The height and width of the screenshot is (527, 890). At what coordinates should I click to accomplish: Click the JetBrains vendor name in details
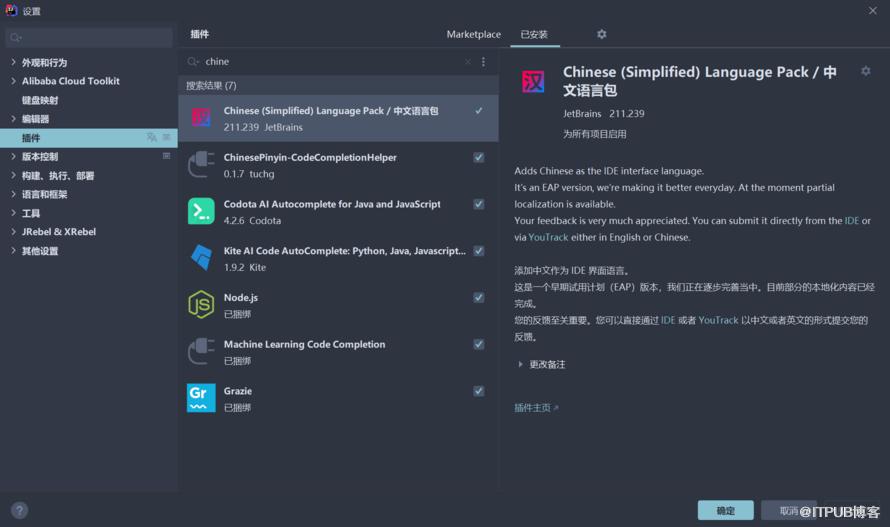582,114
